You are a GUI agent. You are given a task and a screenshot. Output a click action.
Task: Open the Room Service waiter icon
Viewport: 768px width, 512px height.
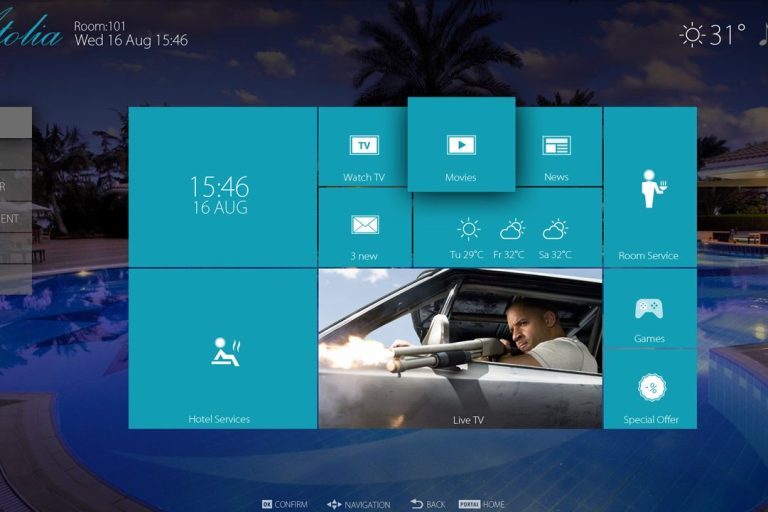[652, 189]
